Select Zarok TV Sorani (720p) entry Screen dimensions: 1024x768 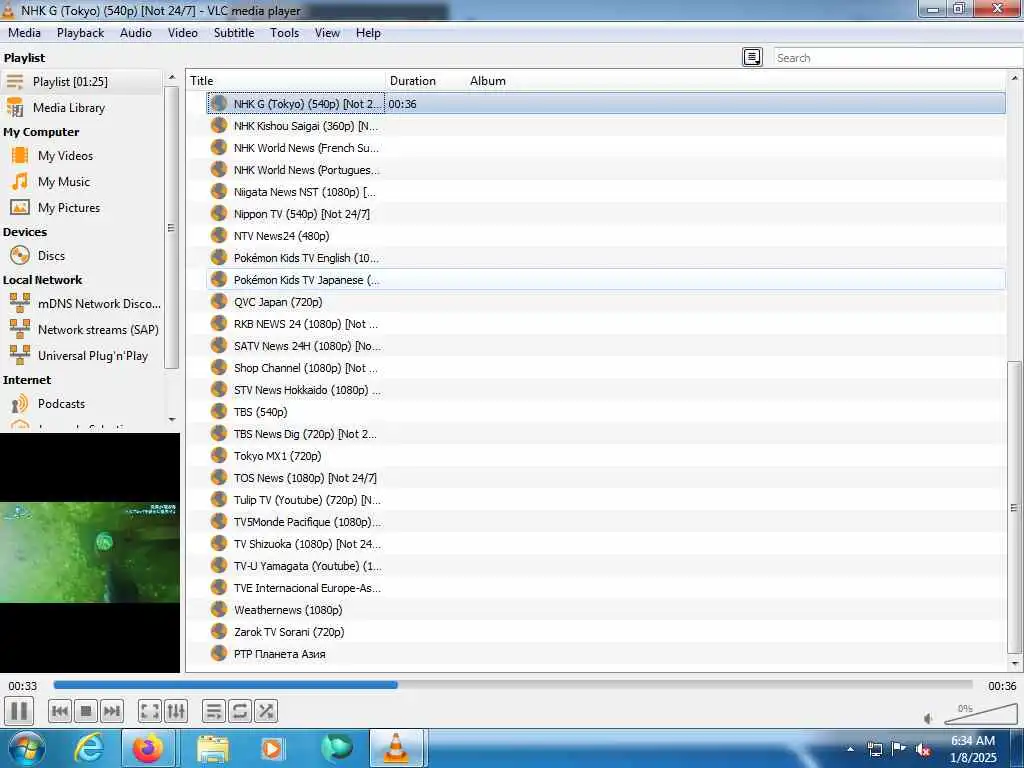[606, 632]
